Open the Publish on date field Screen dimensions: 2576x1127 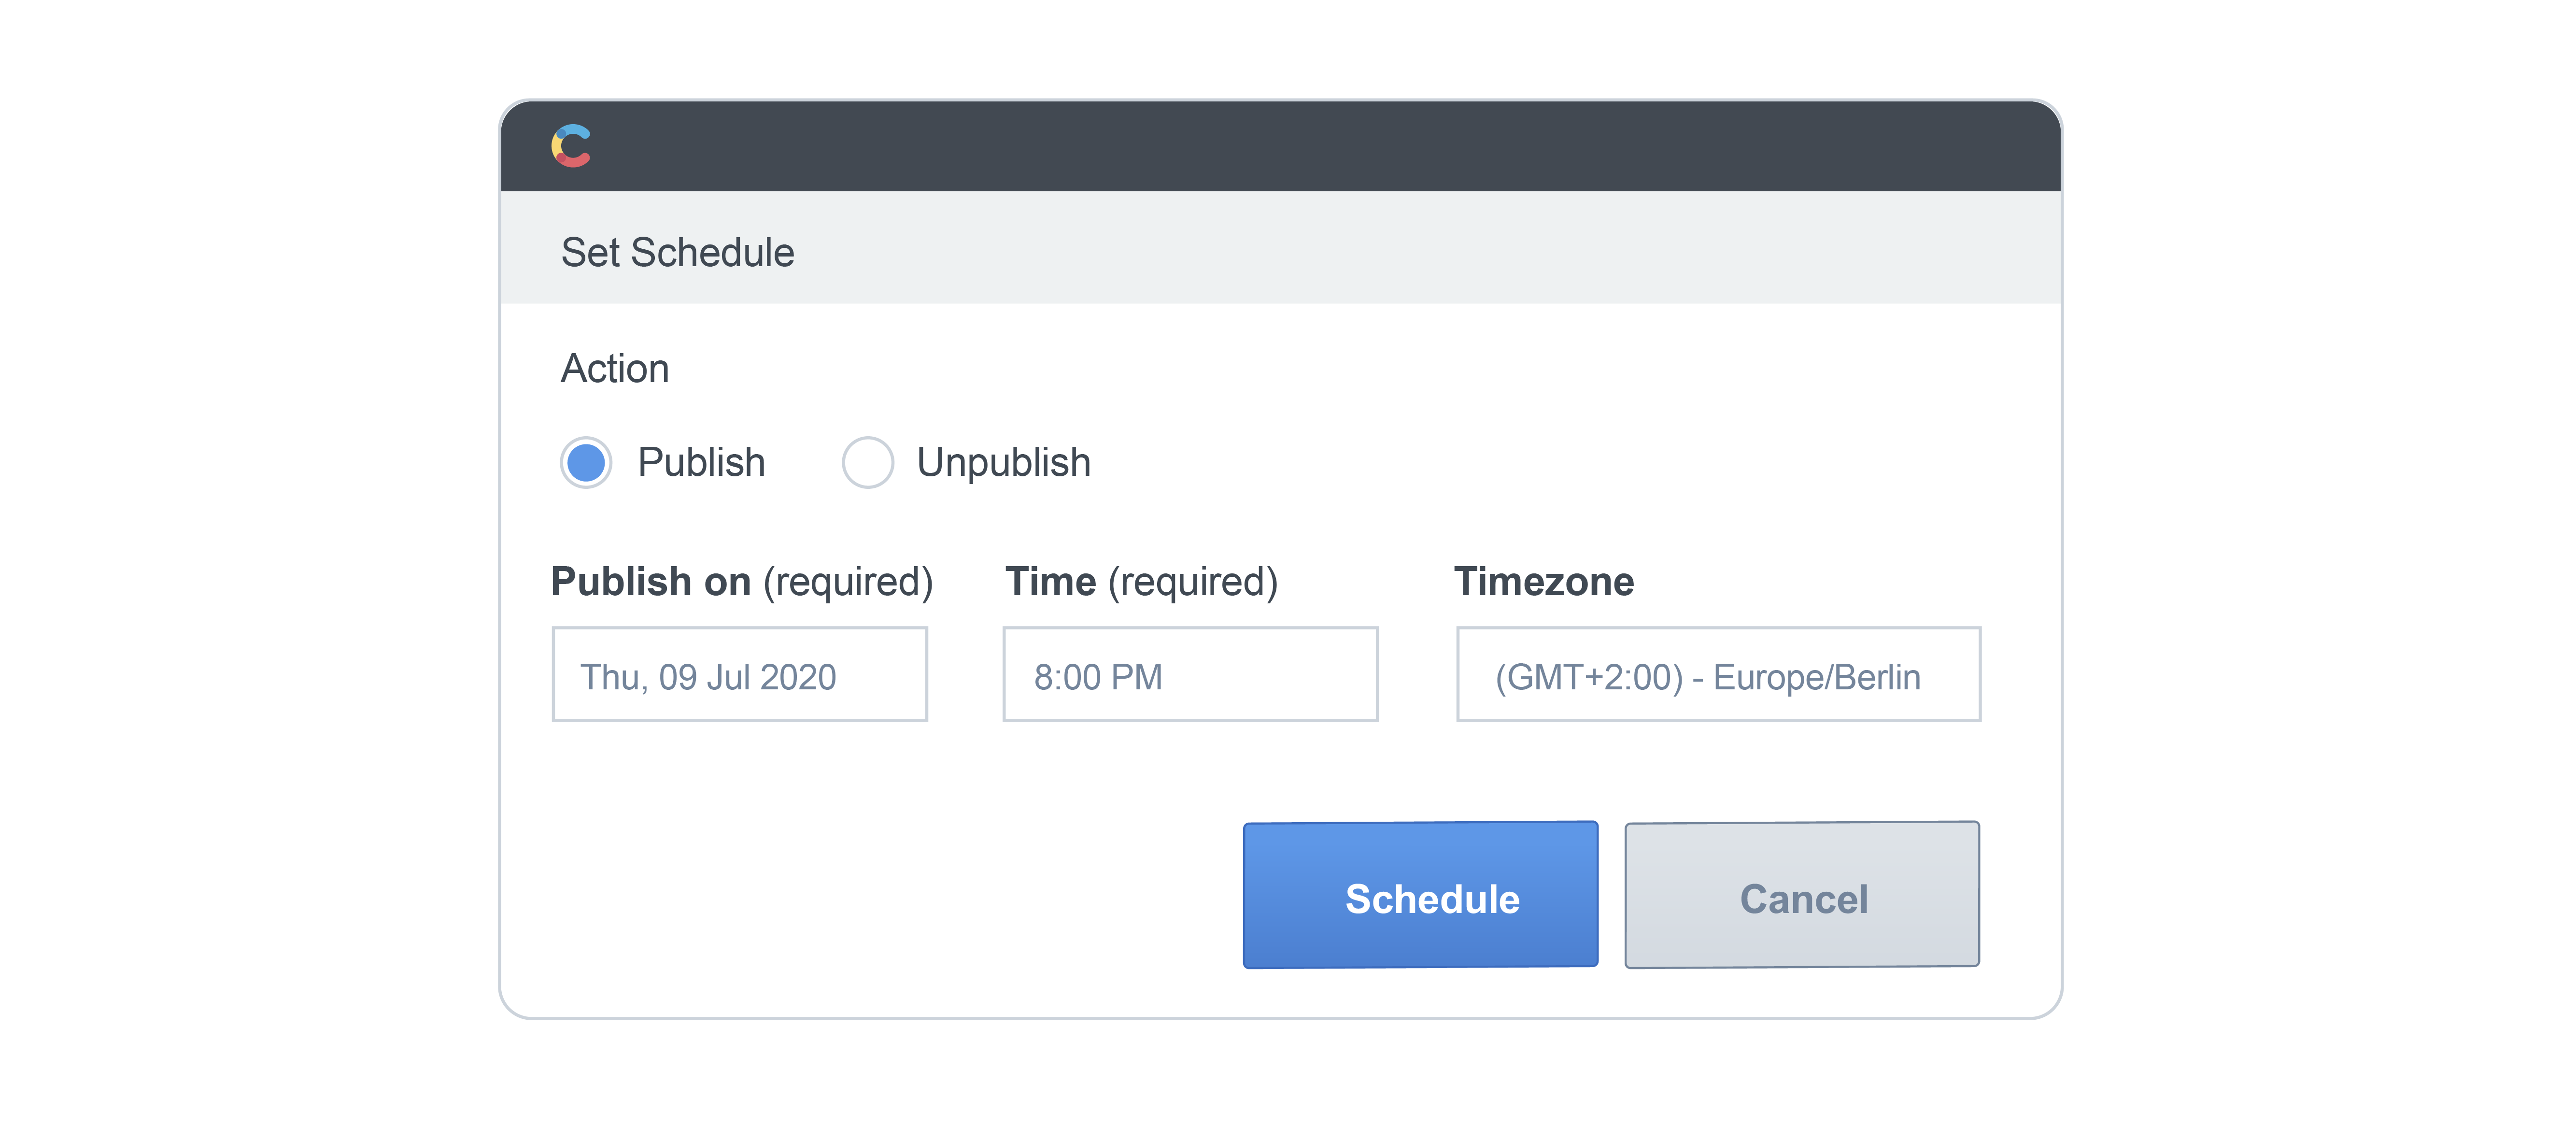739,675
